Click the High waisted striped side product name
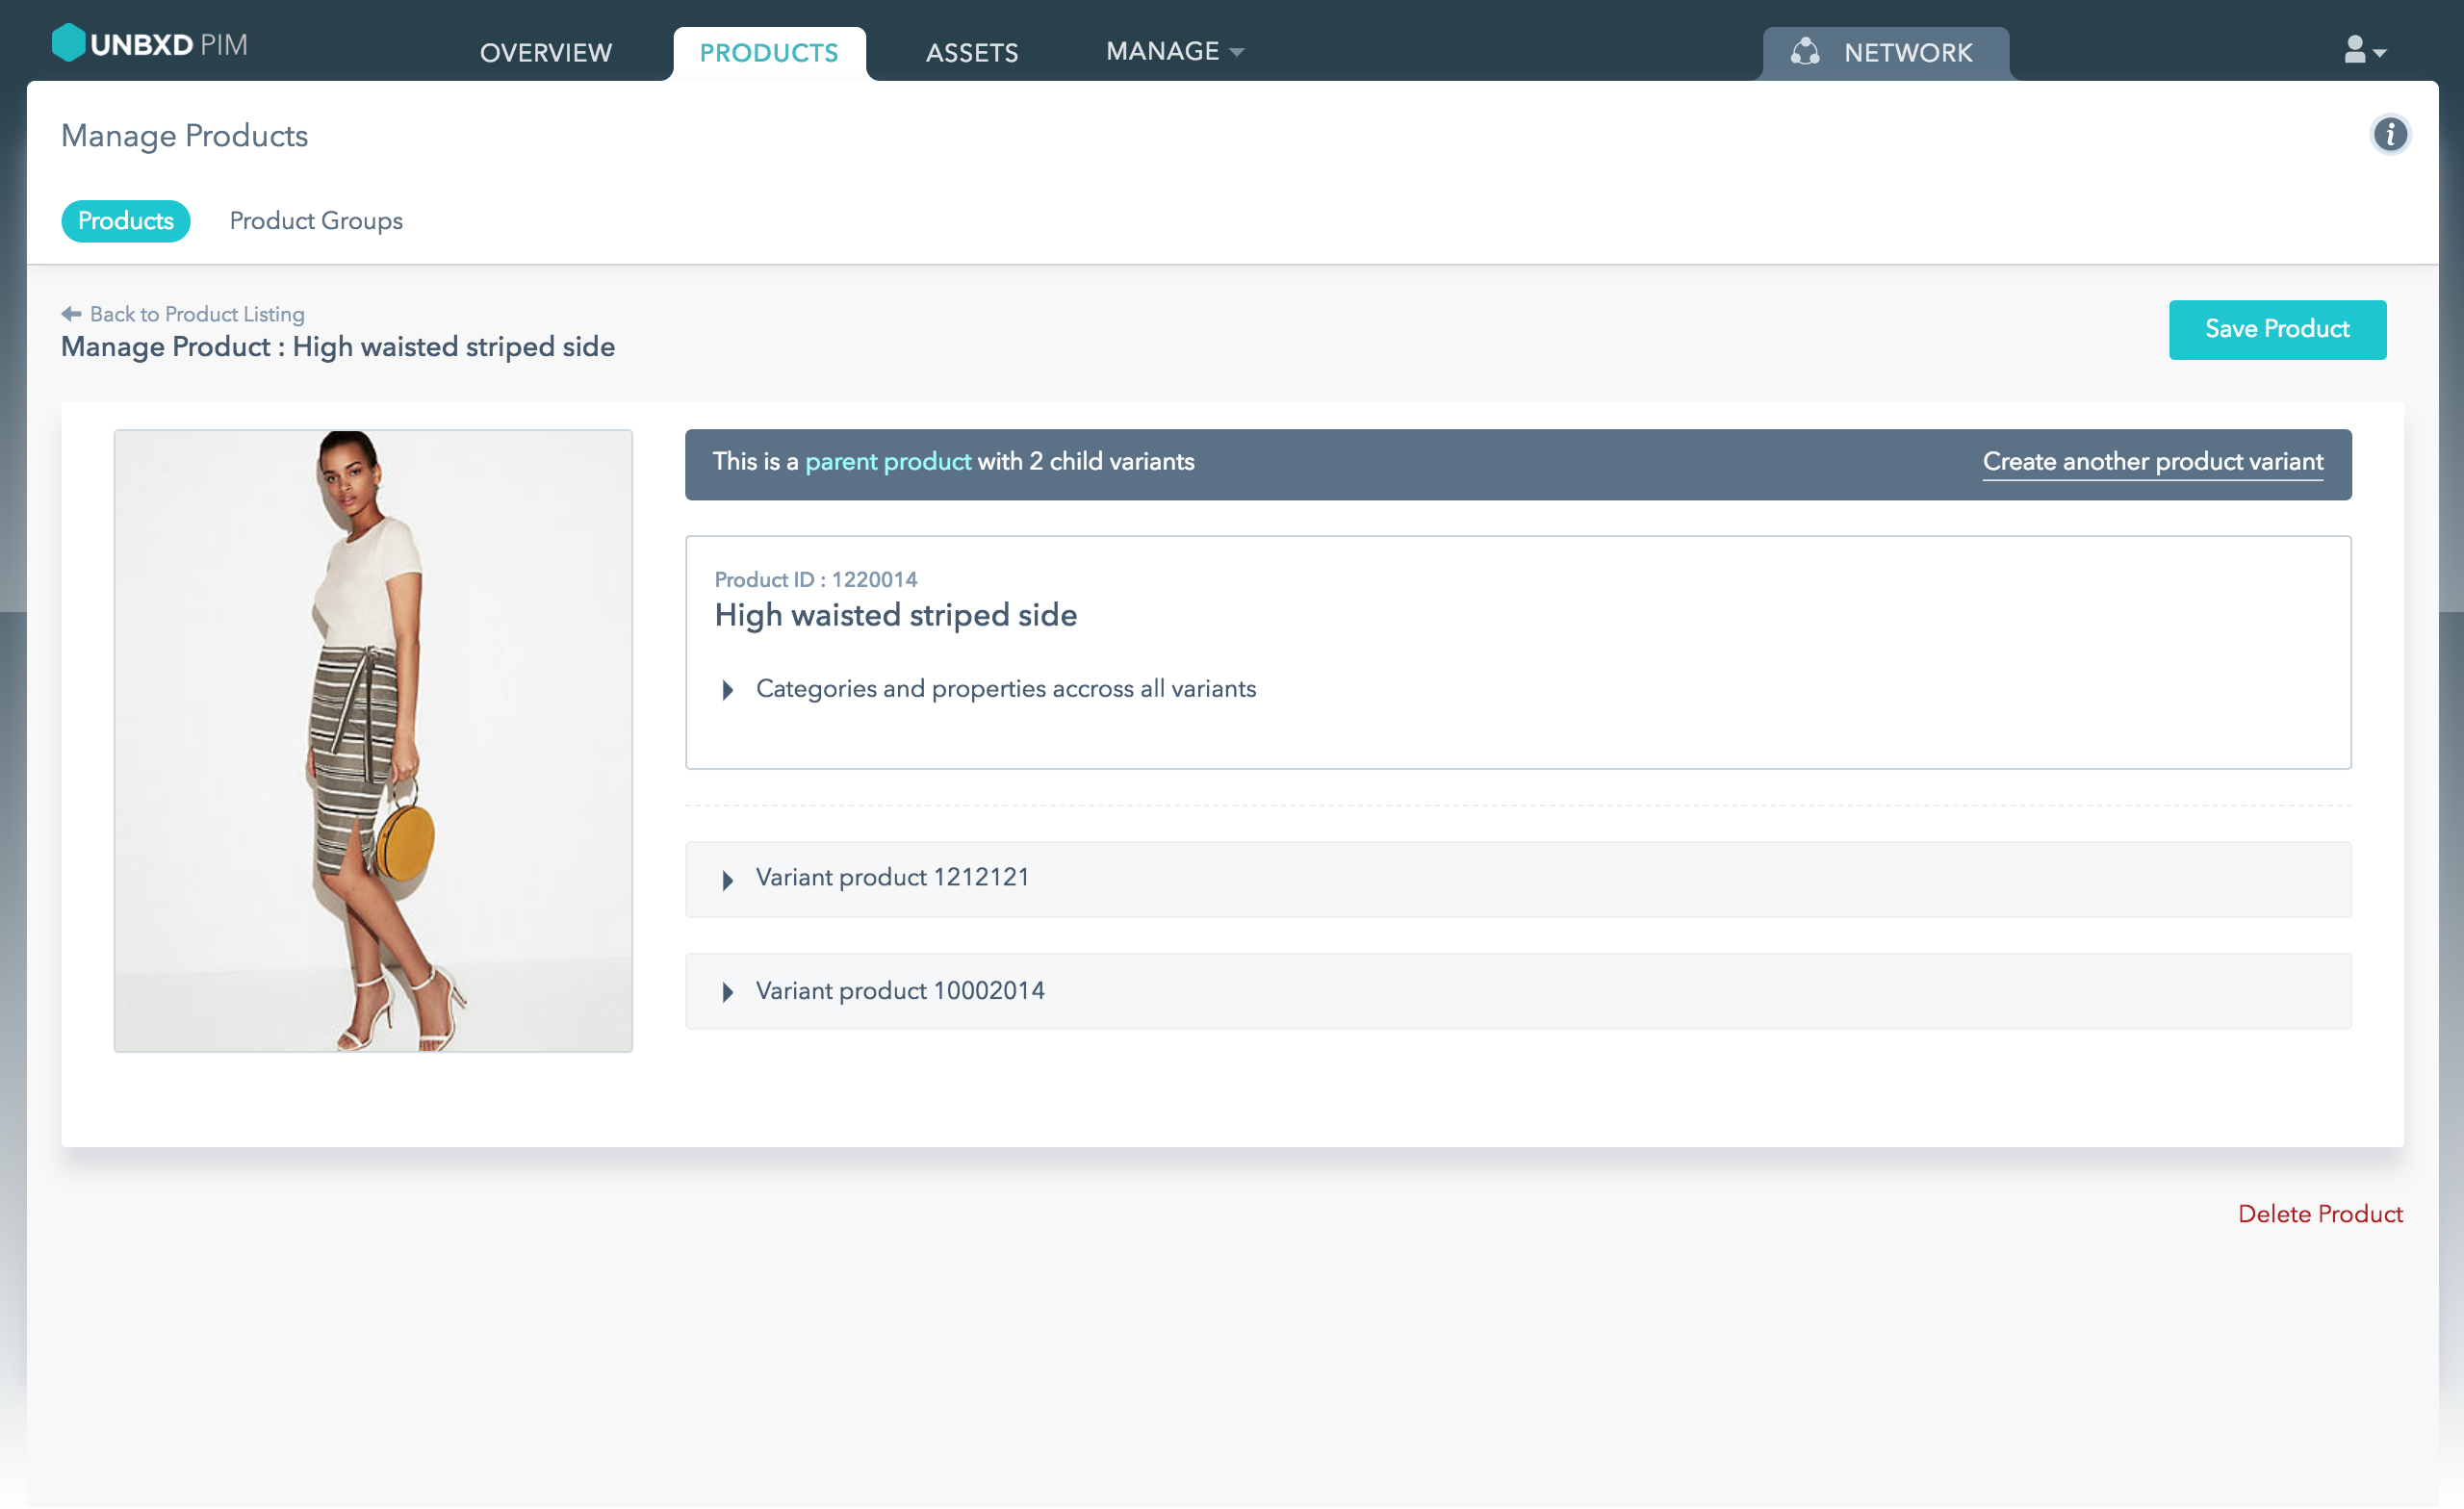This screenshot has height=1509, width=2464. (x=895, y=615)
